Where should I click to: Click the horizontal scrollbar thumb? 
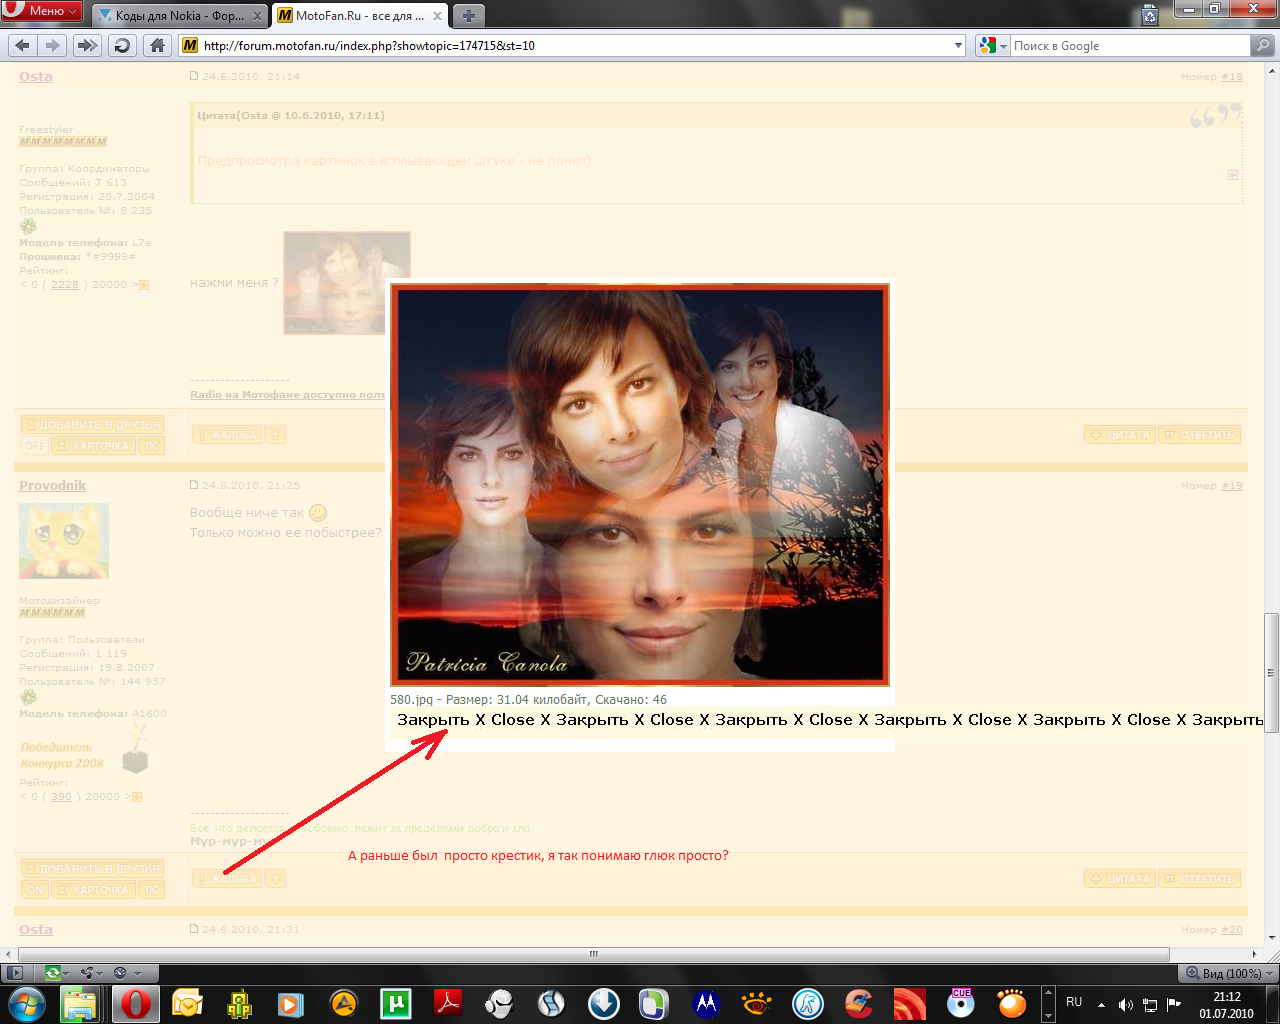[x=593, y=954]
